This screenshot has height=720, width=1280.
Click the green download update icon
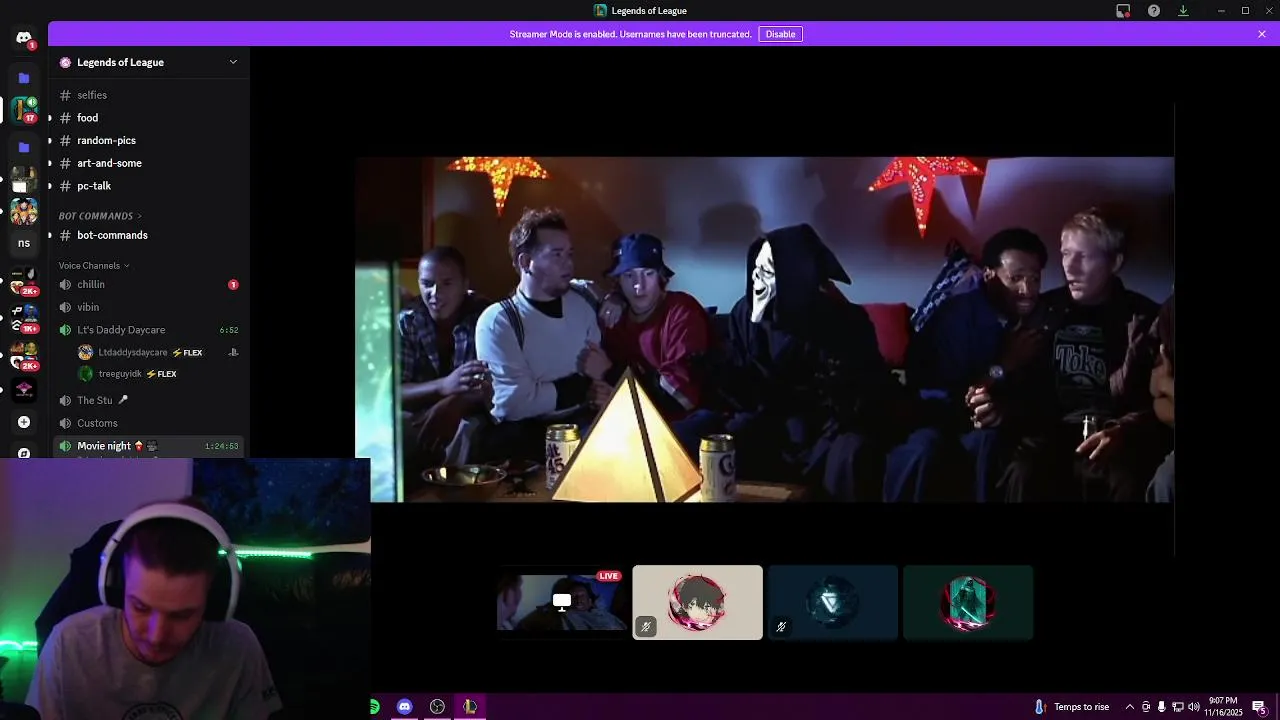point(1183,11)
